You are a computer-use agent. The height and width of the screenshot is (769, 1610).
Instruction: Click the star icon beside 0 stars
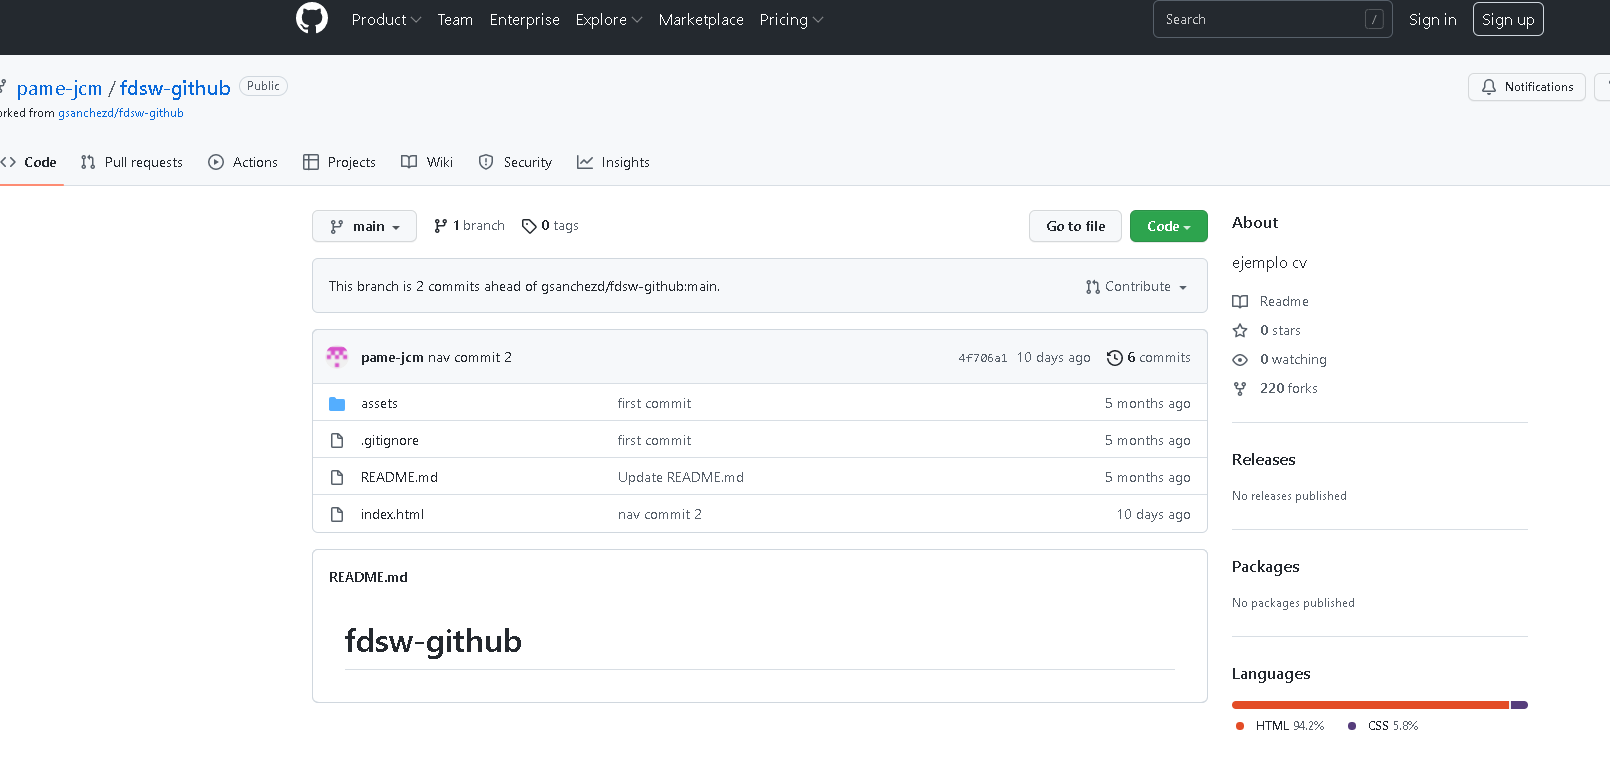(1240, 331)
